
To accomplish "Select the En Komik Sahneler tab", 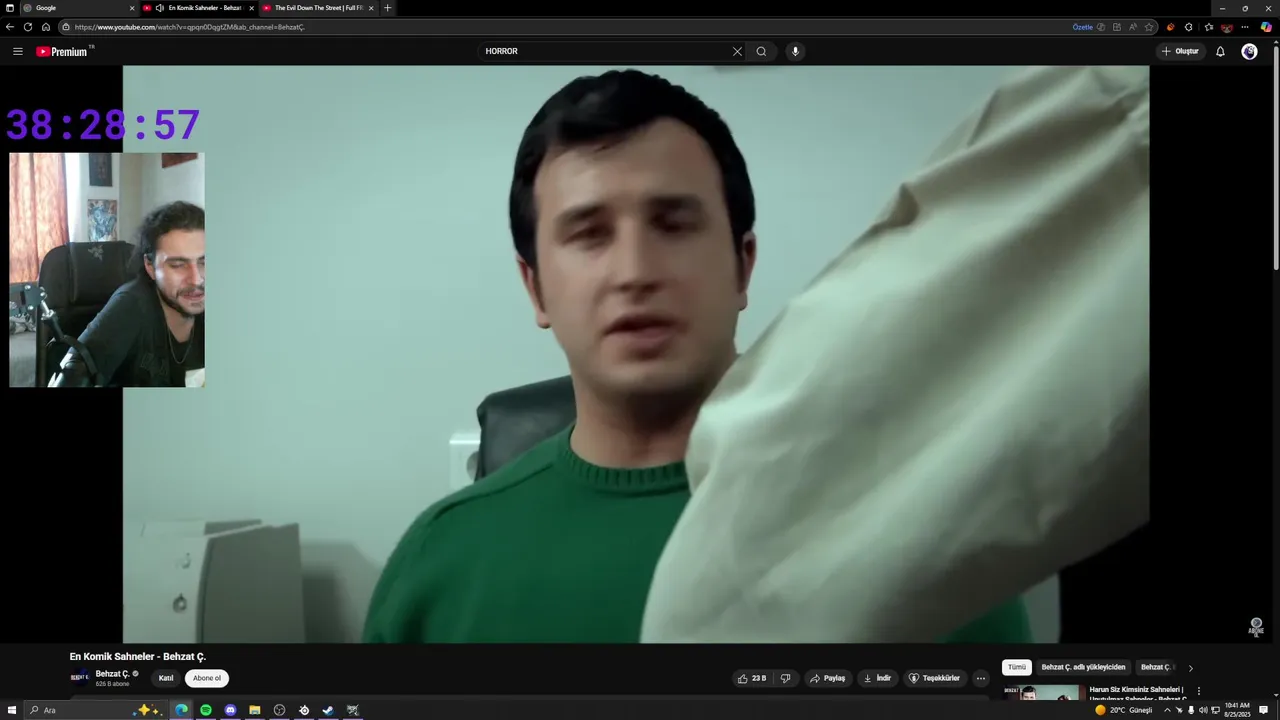I will click(x=205, y=8).
